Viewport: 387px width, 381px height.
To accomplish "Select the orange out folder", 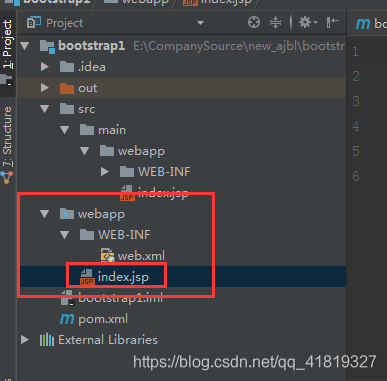I will point(88,88).
